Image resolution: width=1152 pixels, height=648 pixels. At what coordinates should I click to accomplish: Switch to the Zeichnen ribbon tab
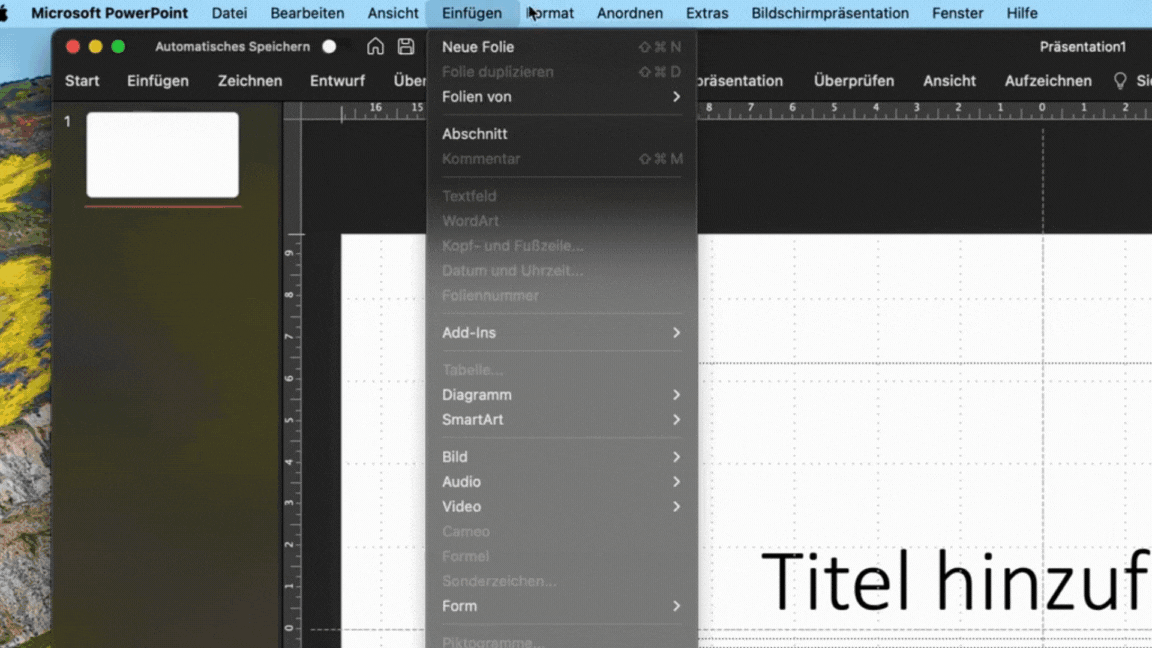(250, 81)
